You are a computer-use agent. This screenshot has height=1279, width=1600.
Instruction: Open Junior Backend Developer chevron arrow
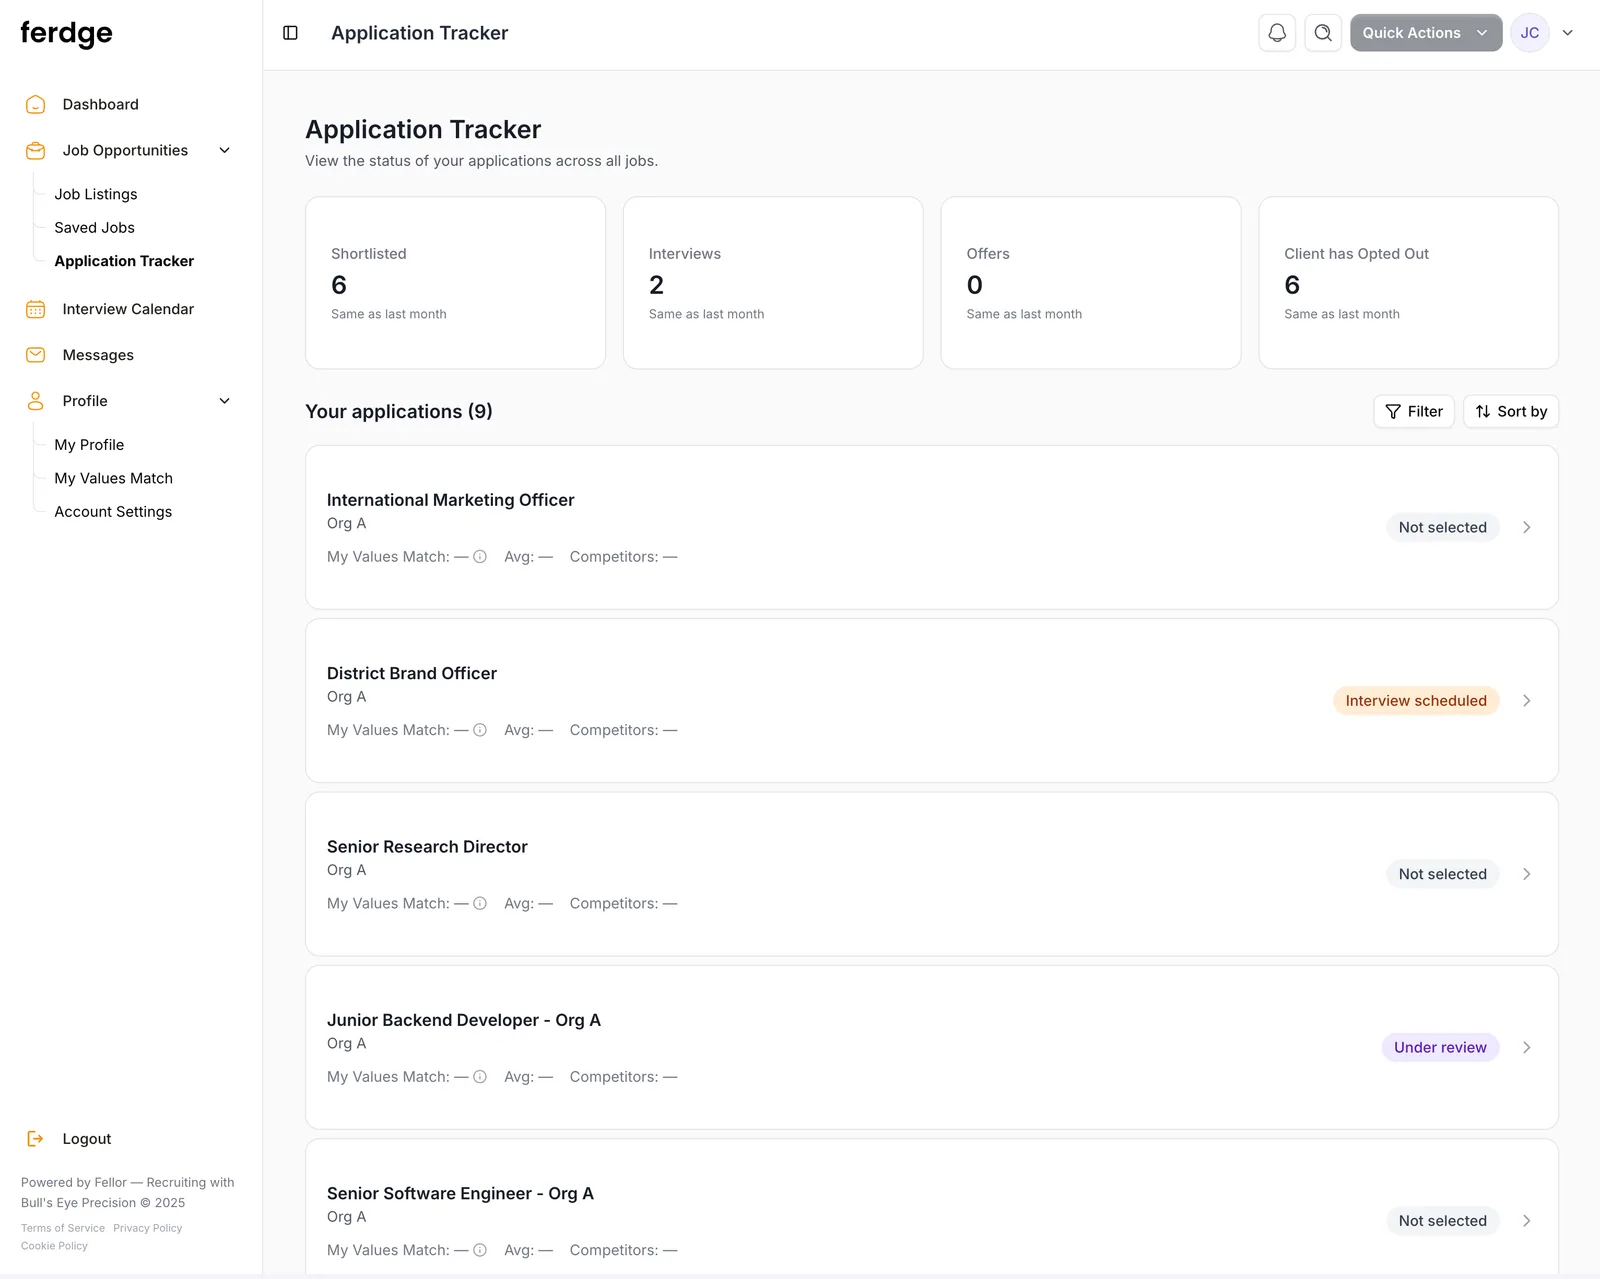click(1527, 1047)
